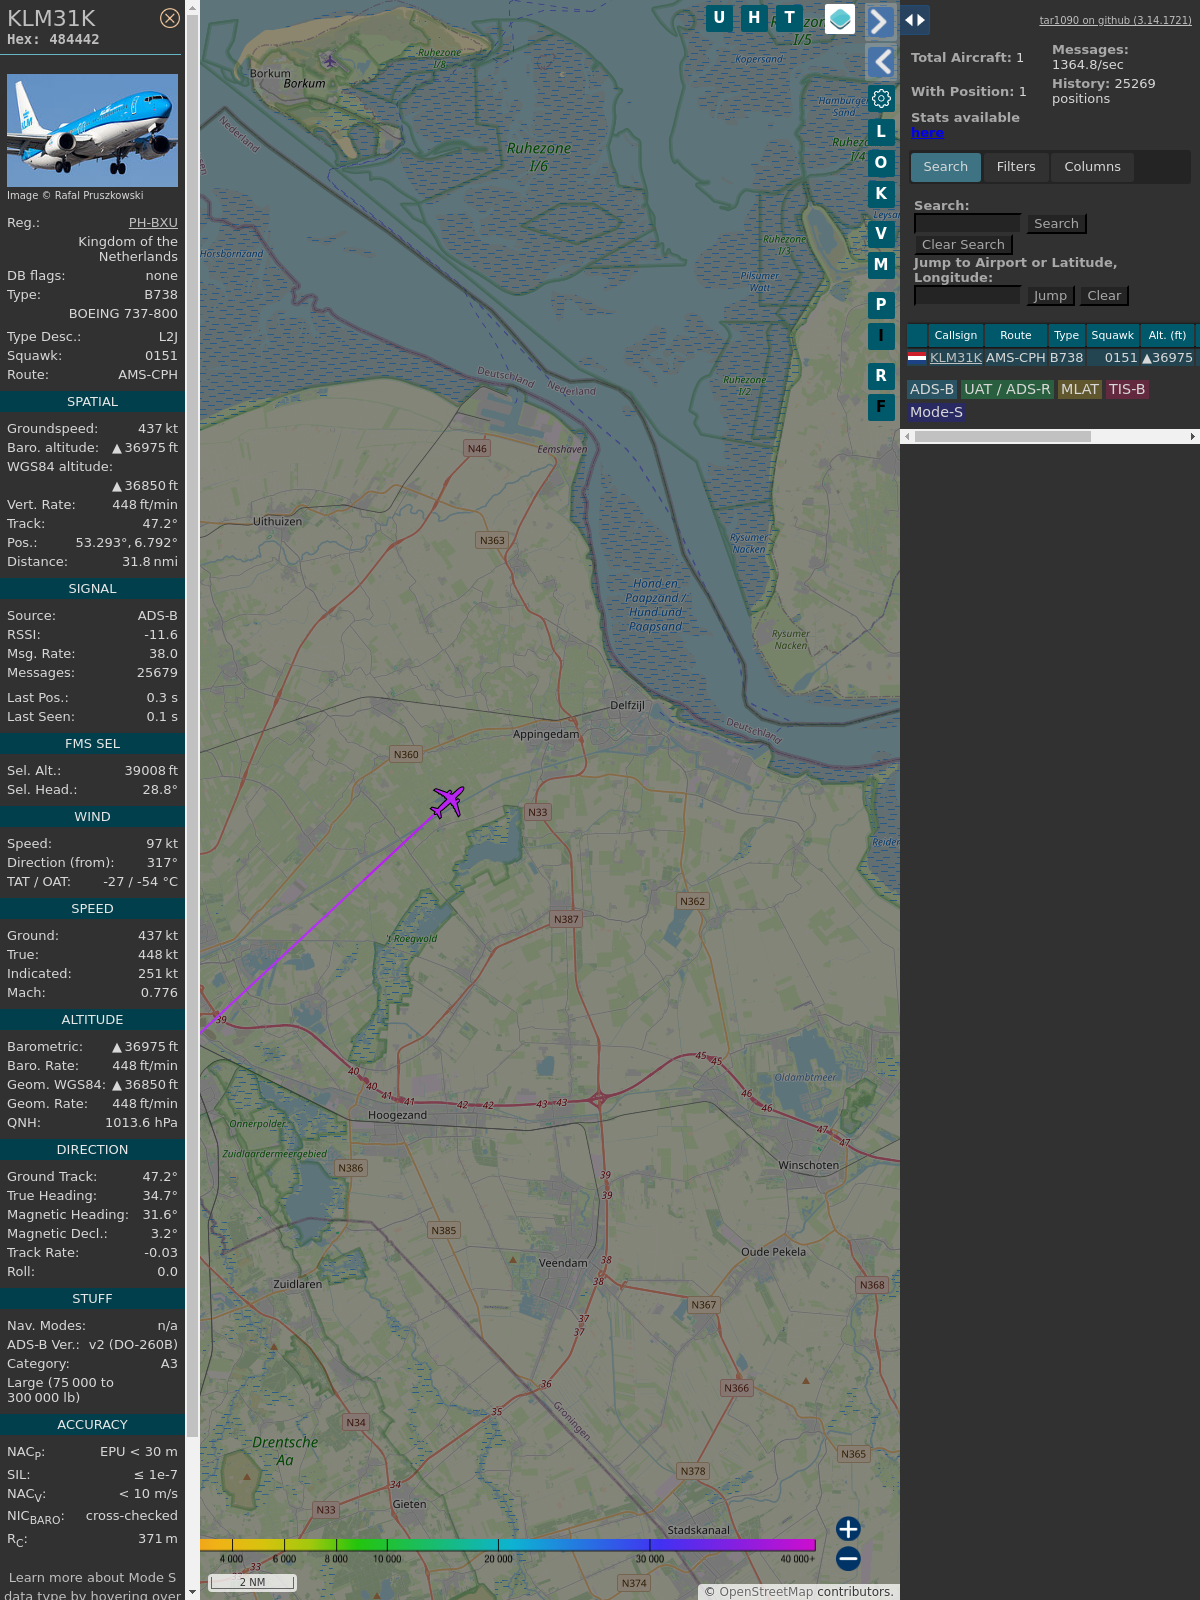Toggle the MLAT source legend
The image size is (1200, 1600).
click(x=1080, y=390)
